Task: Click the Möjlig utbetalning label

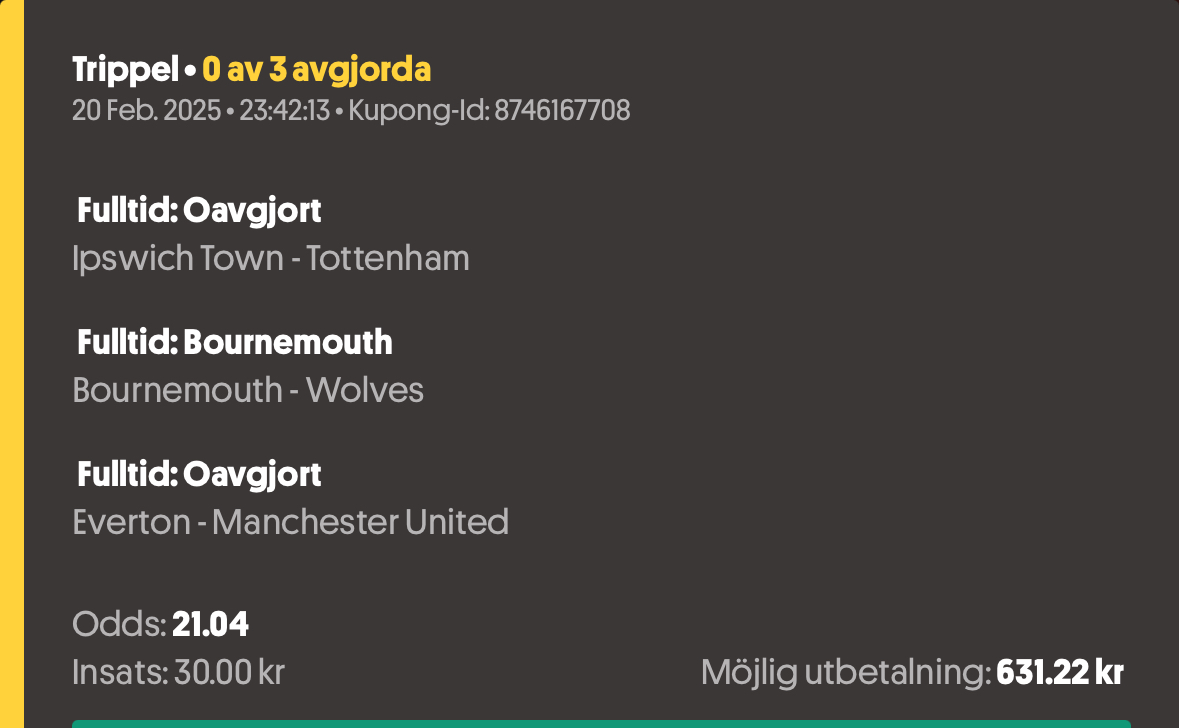Action: click(x=846, y=672)
